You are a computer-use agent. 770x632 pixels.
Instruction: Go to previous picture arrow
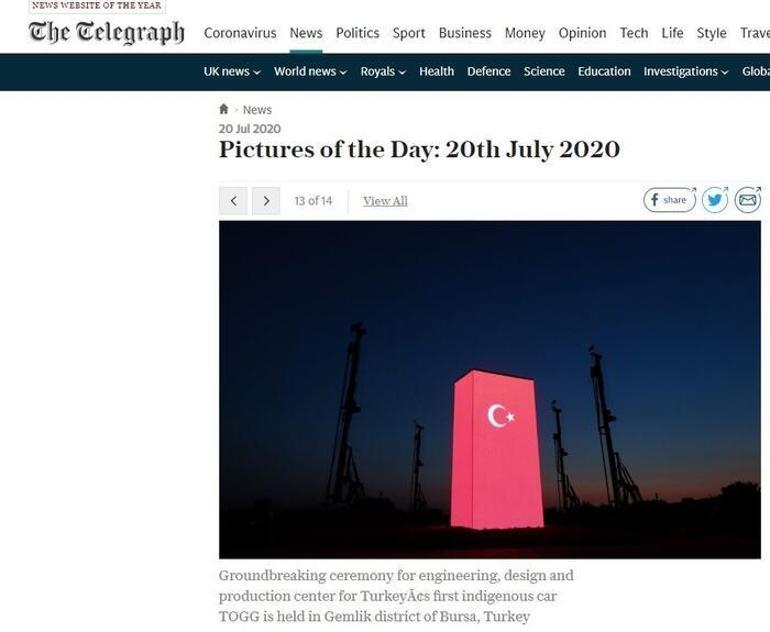[233, 201]
